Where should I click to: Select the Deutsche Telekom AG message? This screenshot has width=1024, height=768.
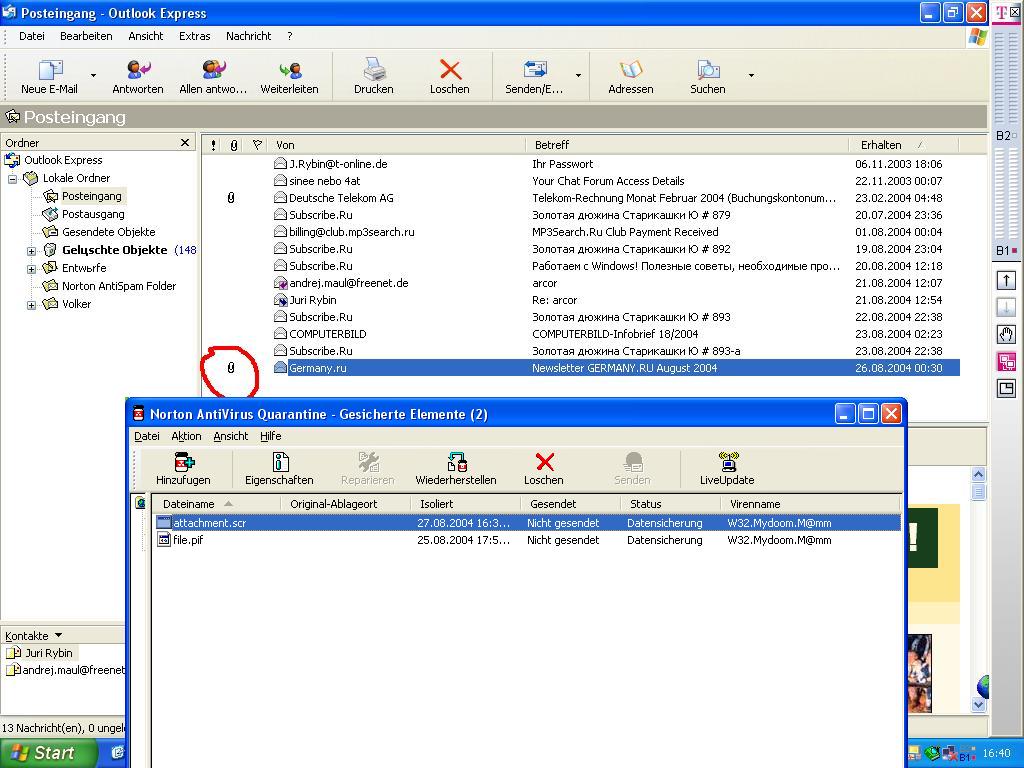pos(581,198)
